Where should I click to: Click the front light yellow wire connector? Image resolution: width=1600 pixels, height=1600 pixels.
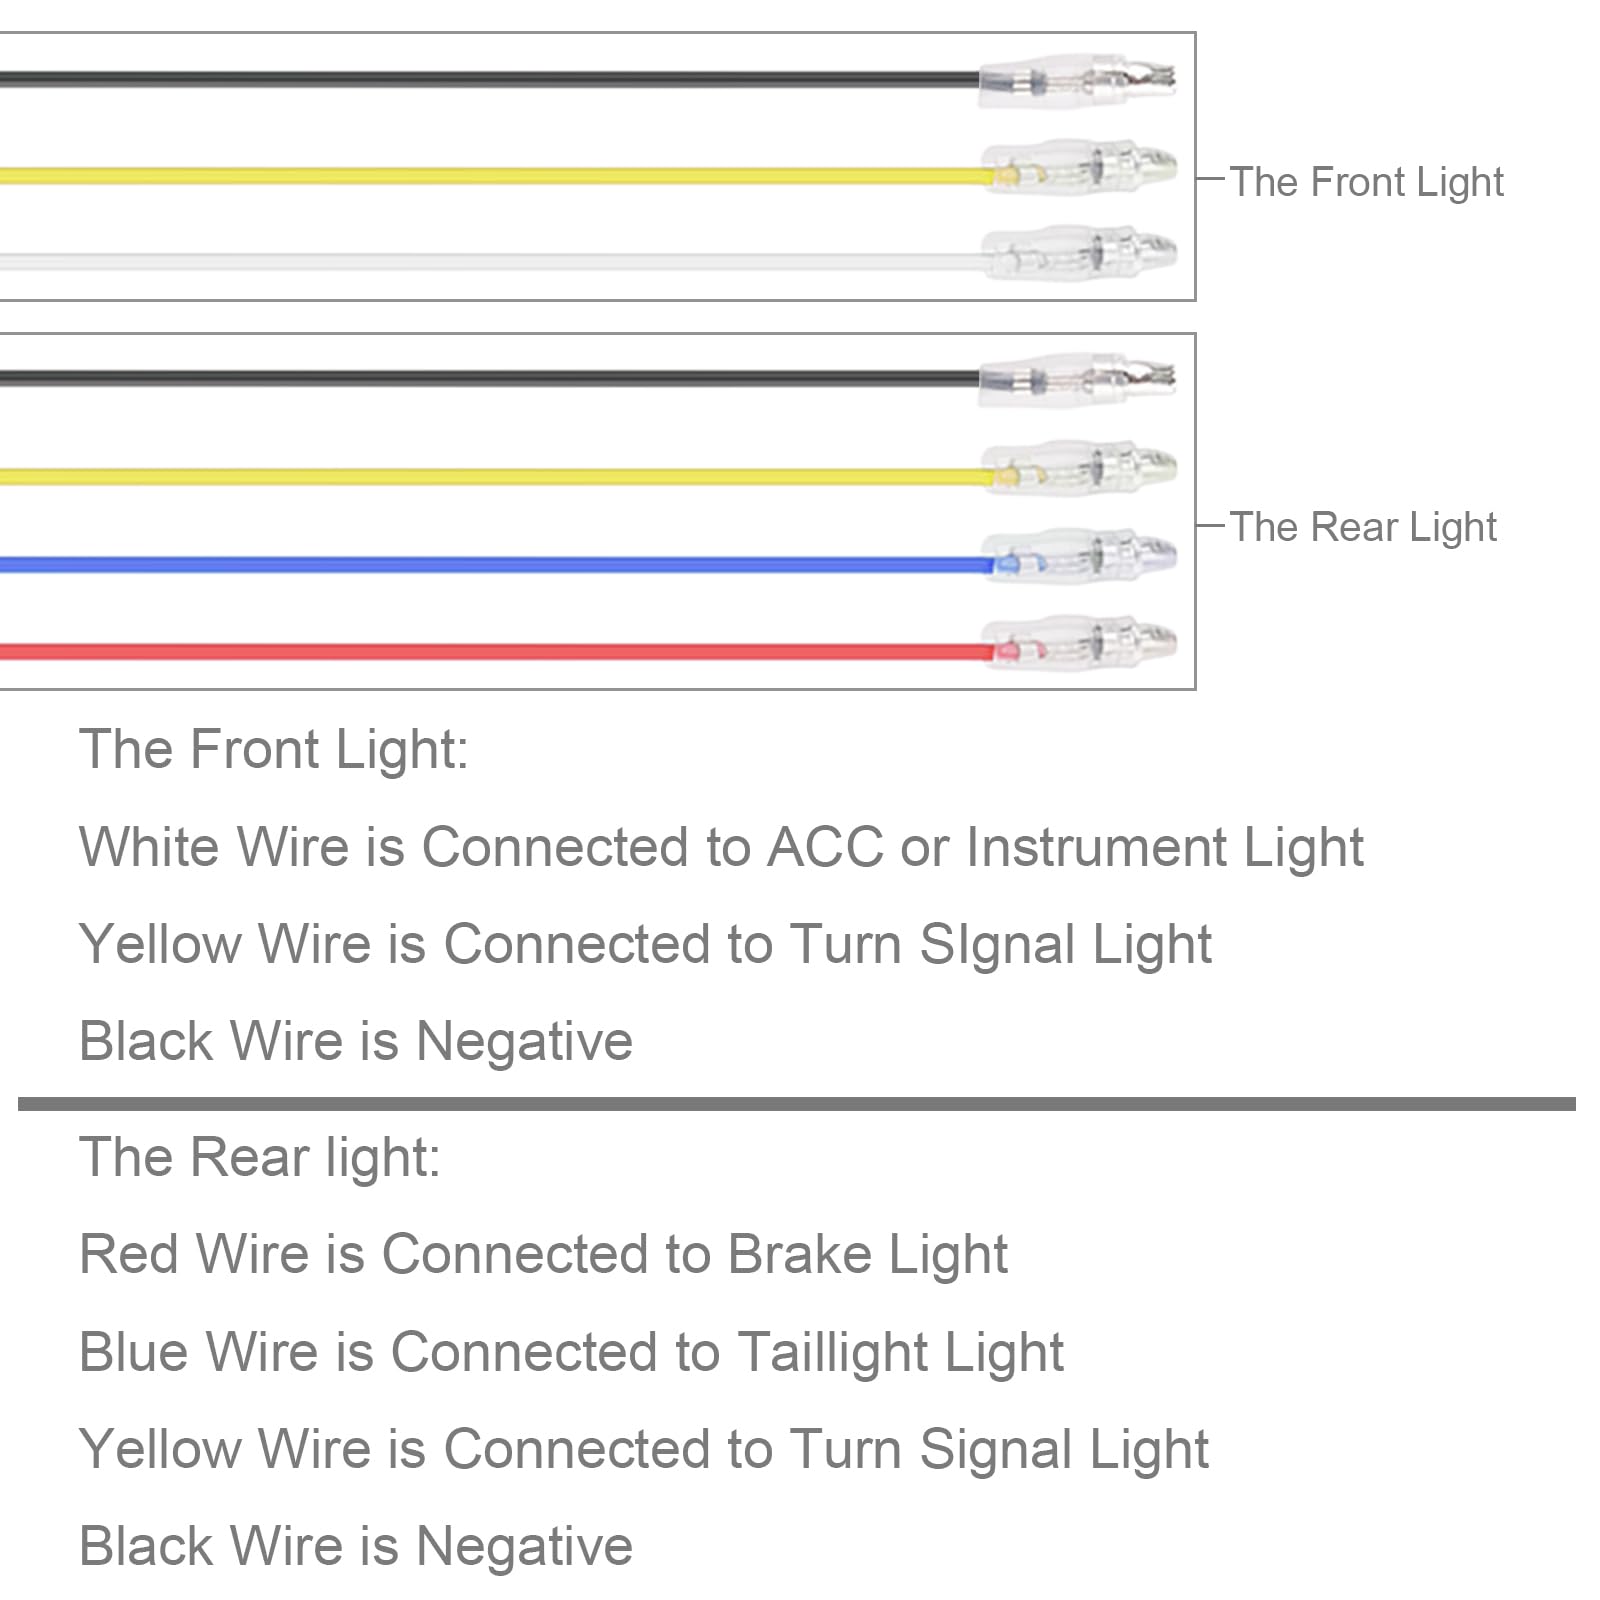(x=1078, y=167)
